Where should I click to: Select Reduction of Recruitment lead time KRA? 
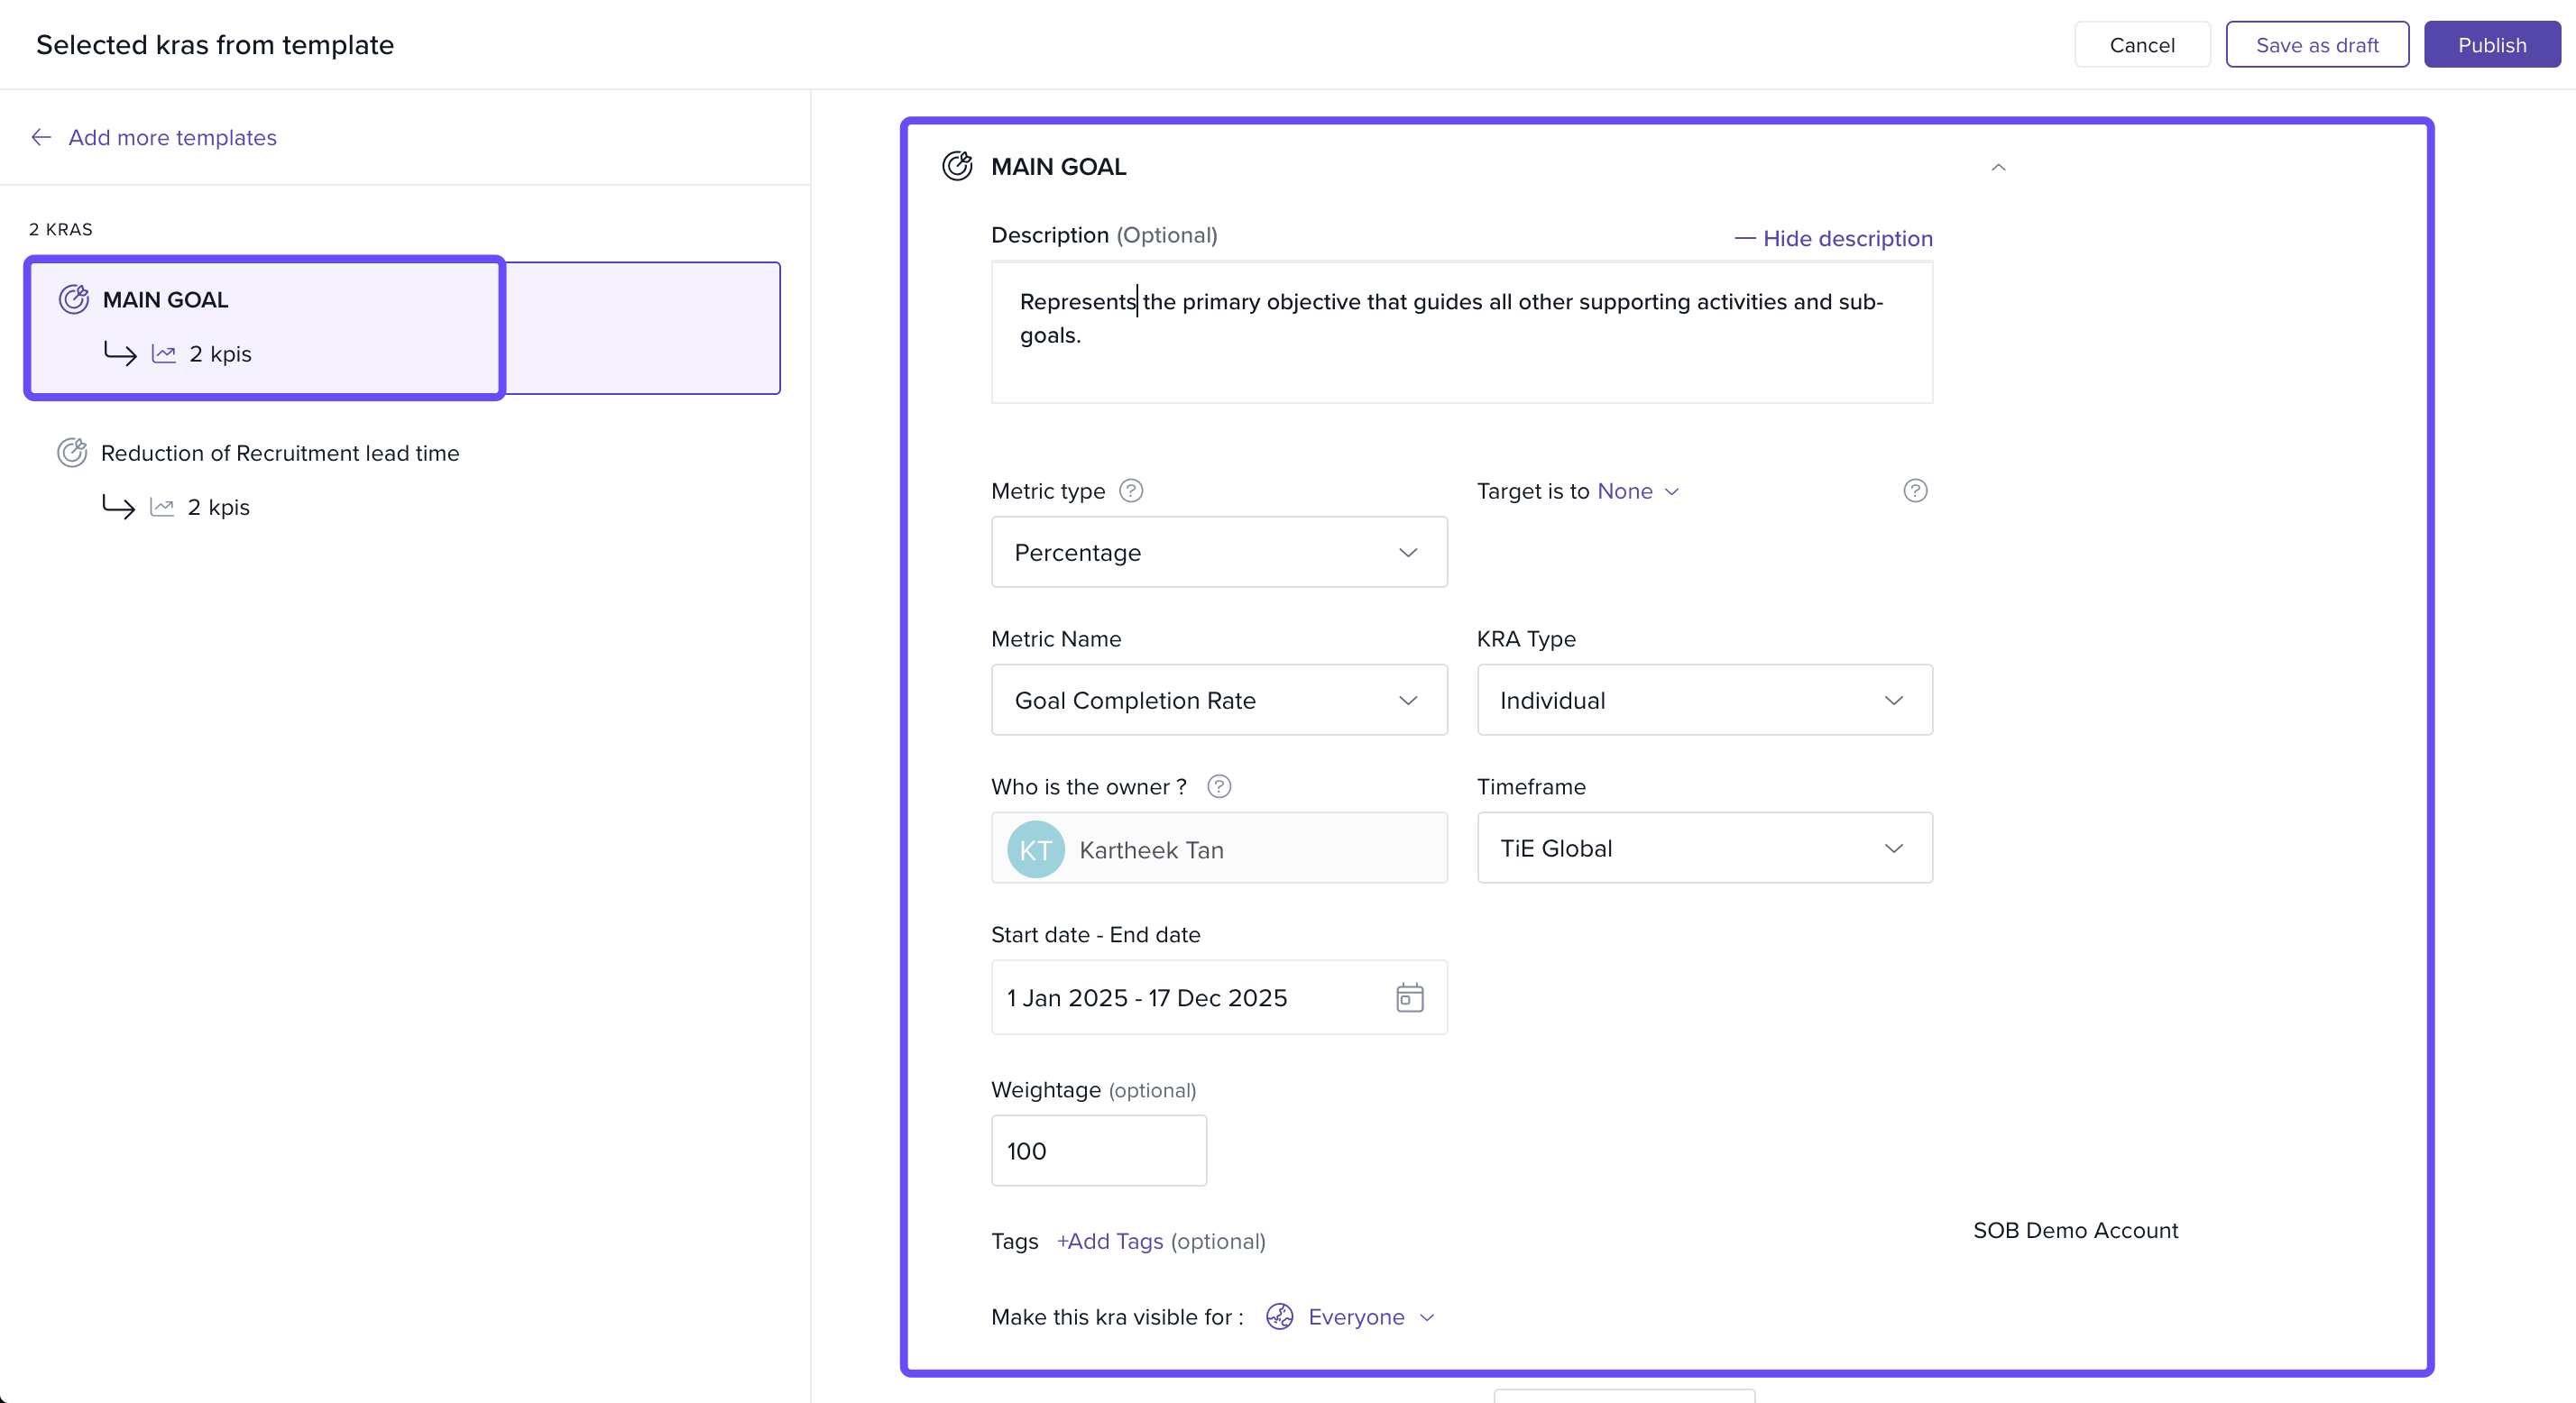pyautogui.click(x=280, y=453)
